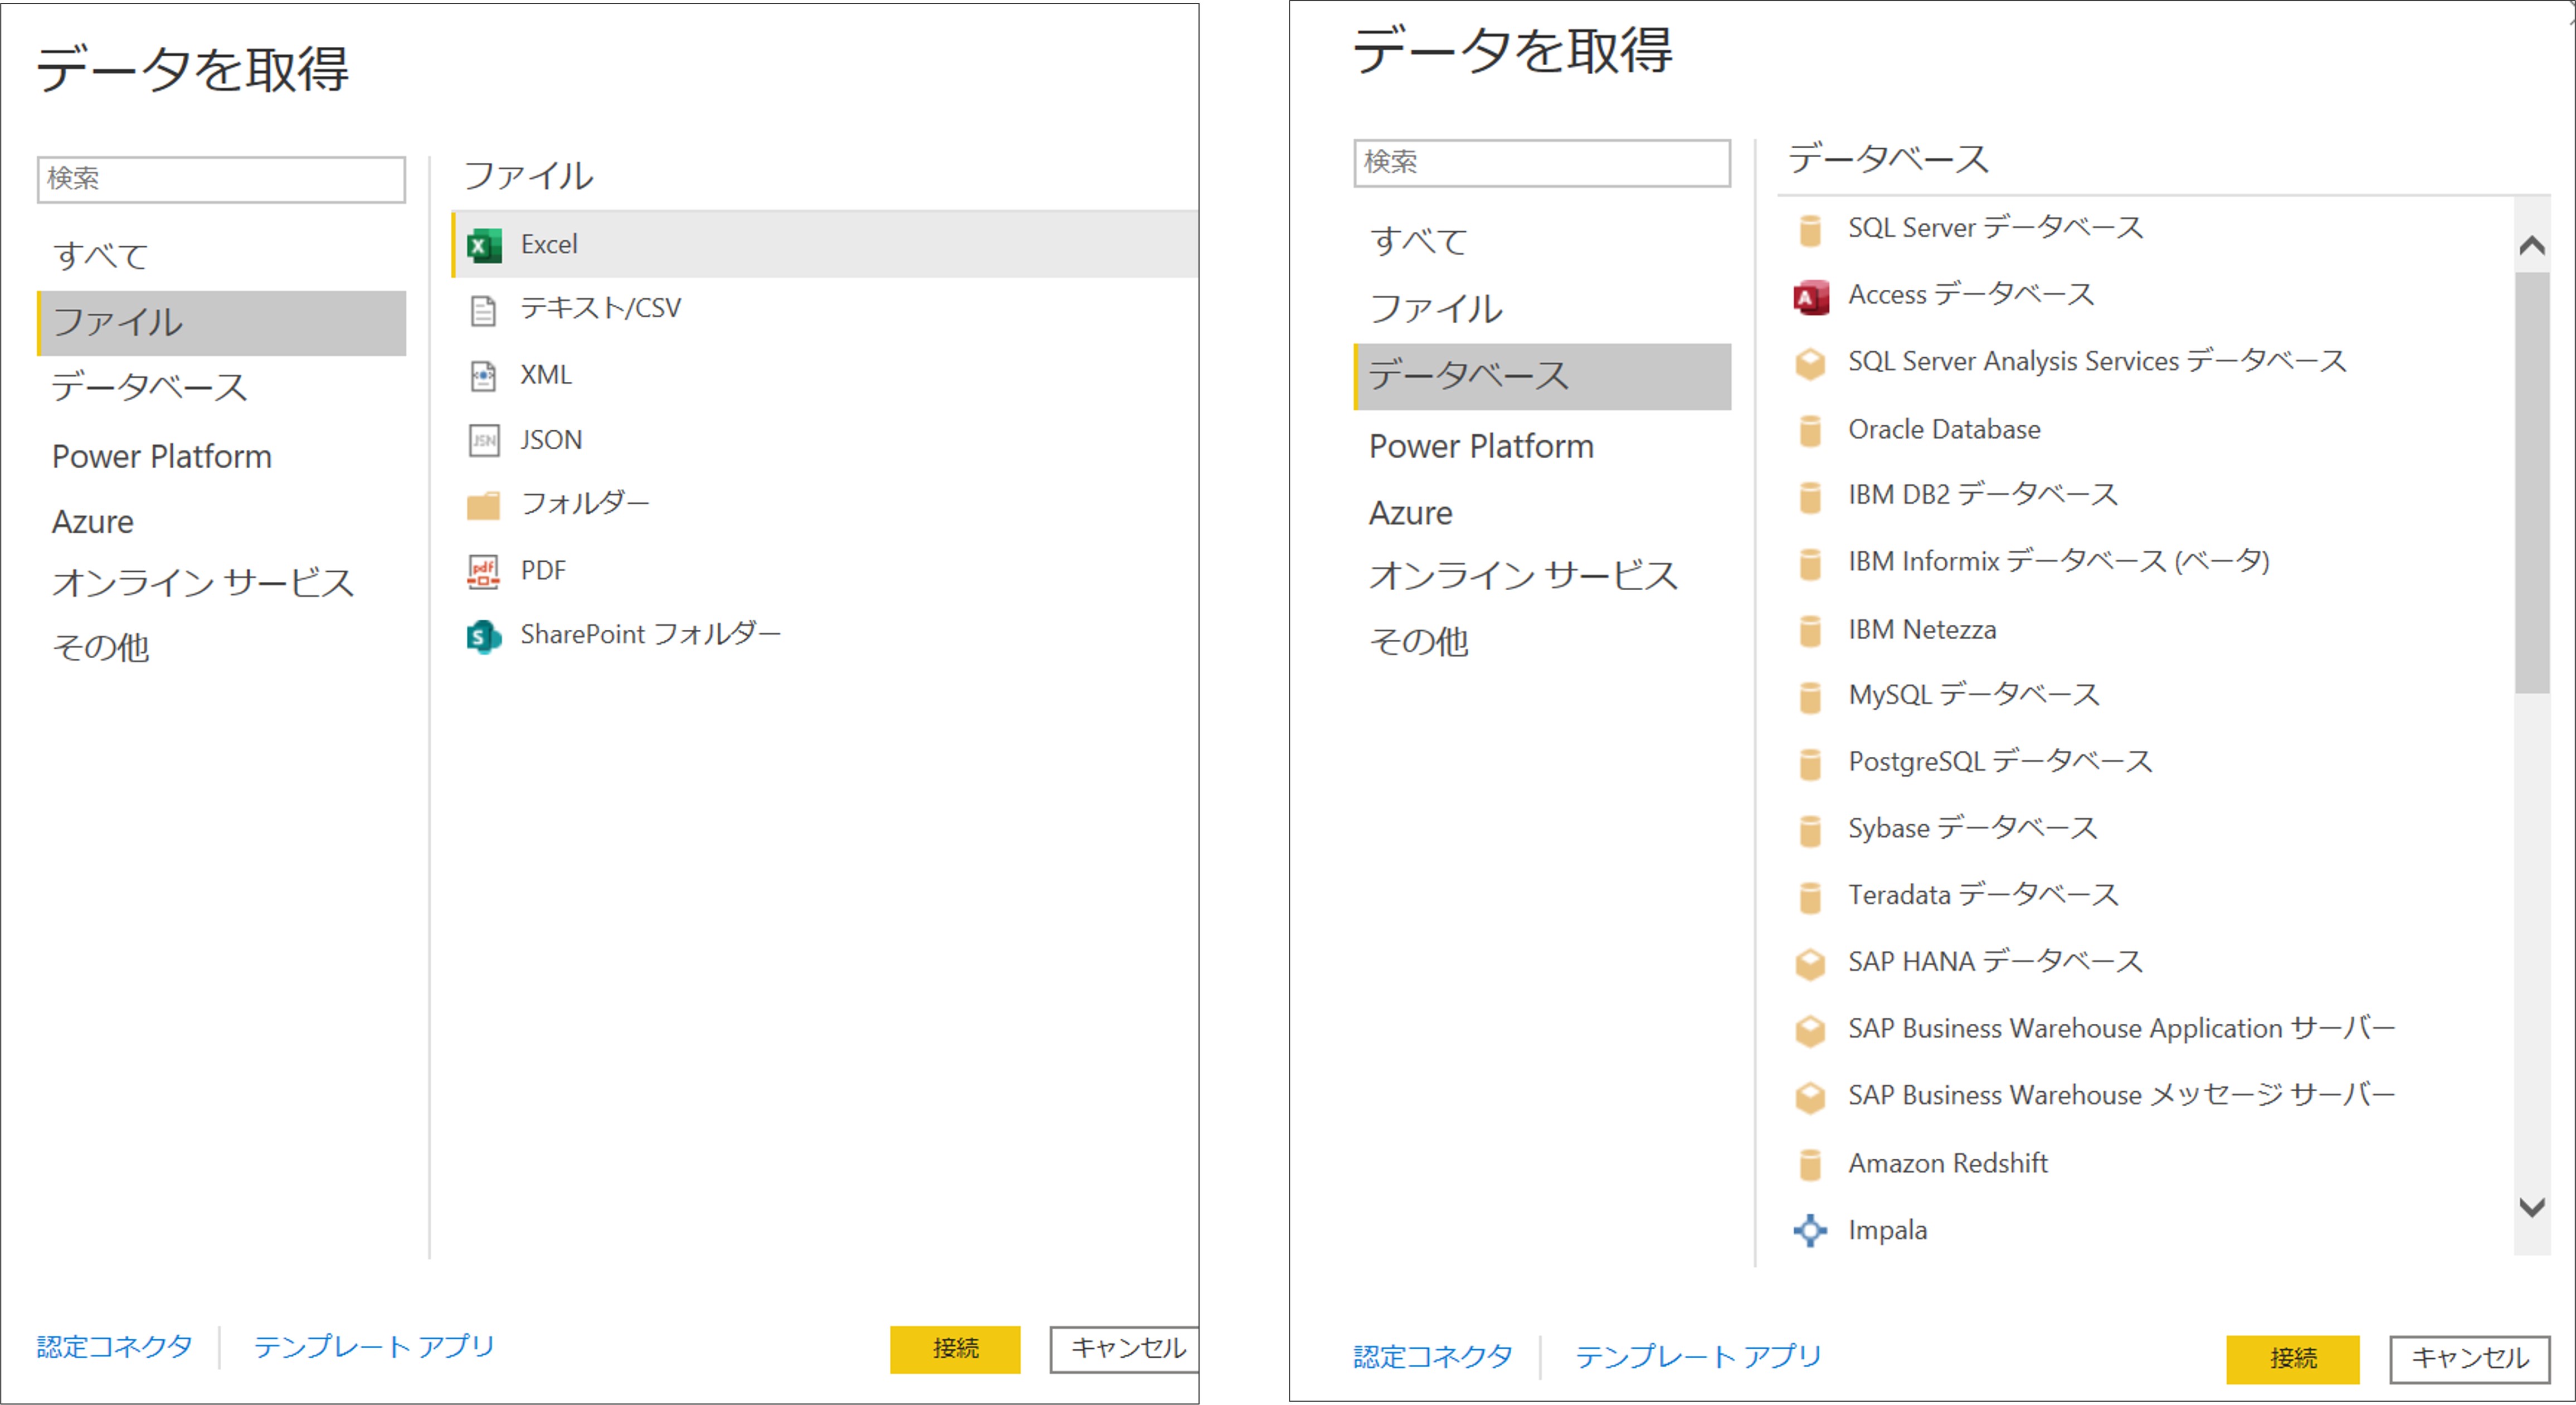Click the PDF connector icon

pos(483,571)
